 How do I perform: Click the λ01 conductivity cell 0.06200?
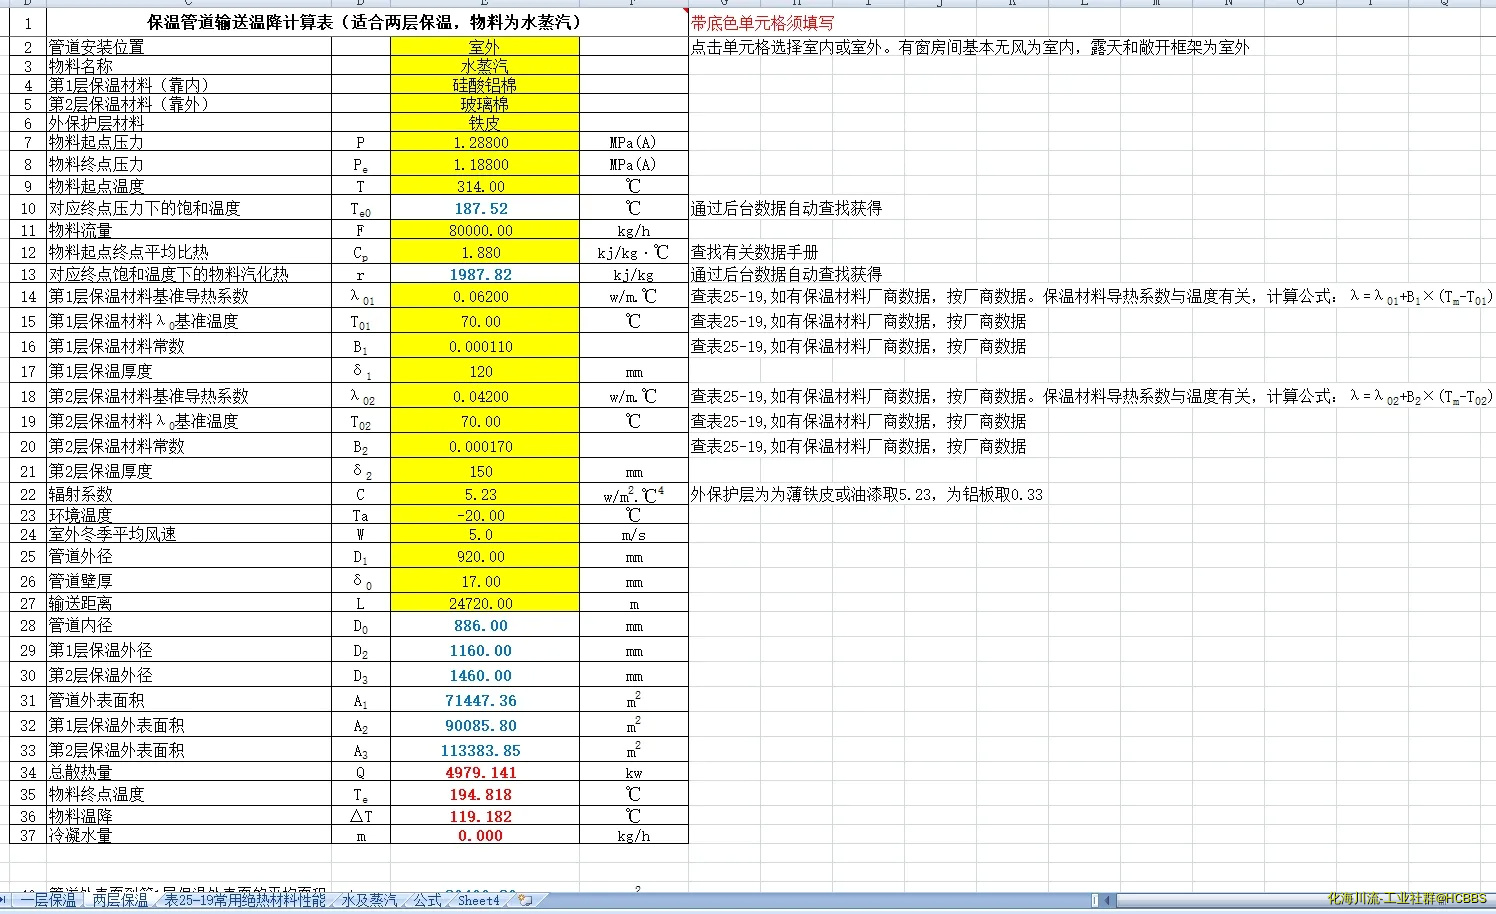point(485,296)
